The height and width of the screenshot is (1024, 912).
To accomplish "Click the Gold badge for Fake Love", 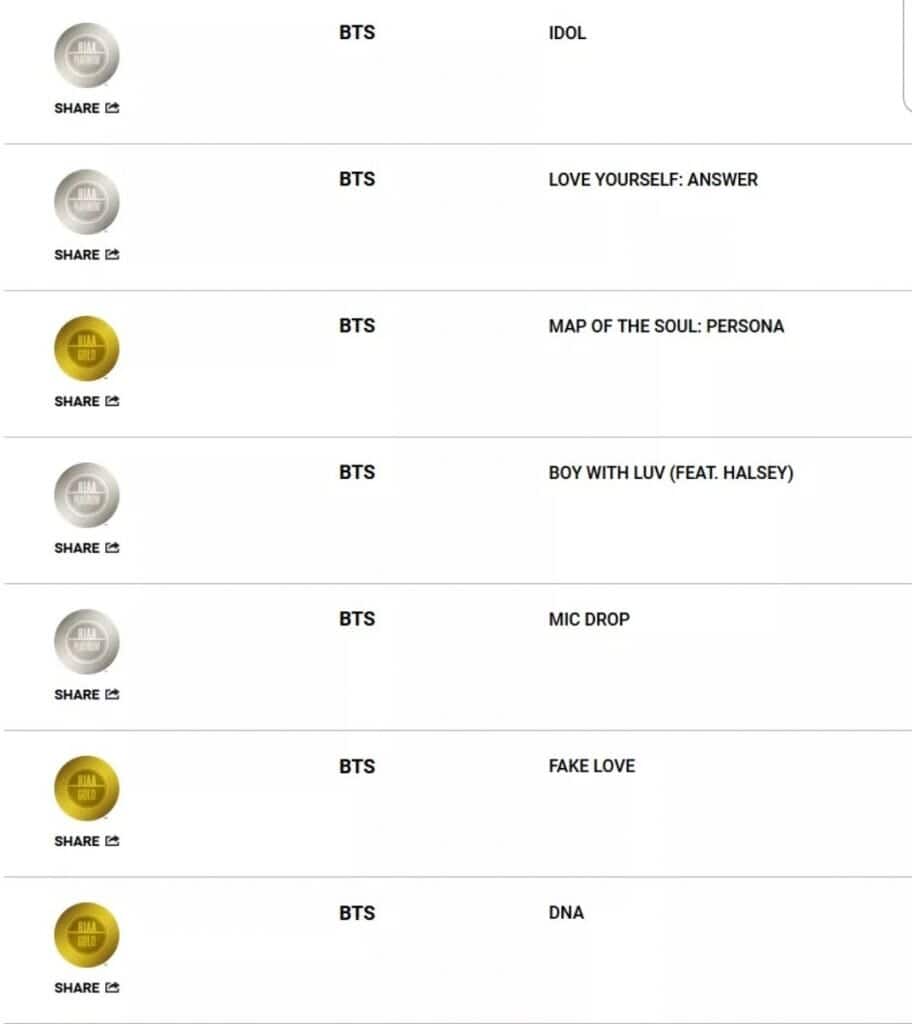I will [86, 789].
